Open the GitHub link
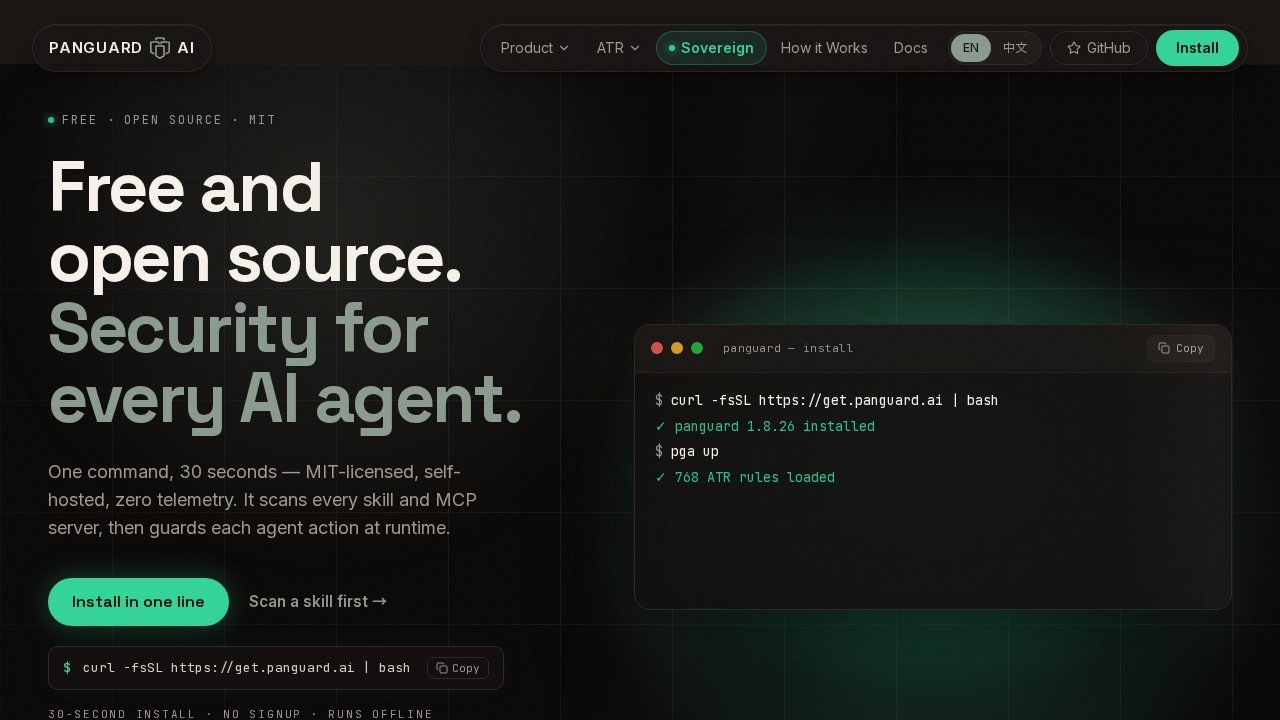The height and width of the screenshot is (720, 1280). (x=1099, y=48)
